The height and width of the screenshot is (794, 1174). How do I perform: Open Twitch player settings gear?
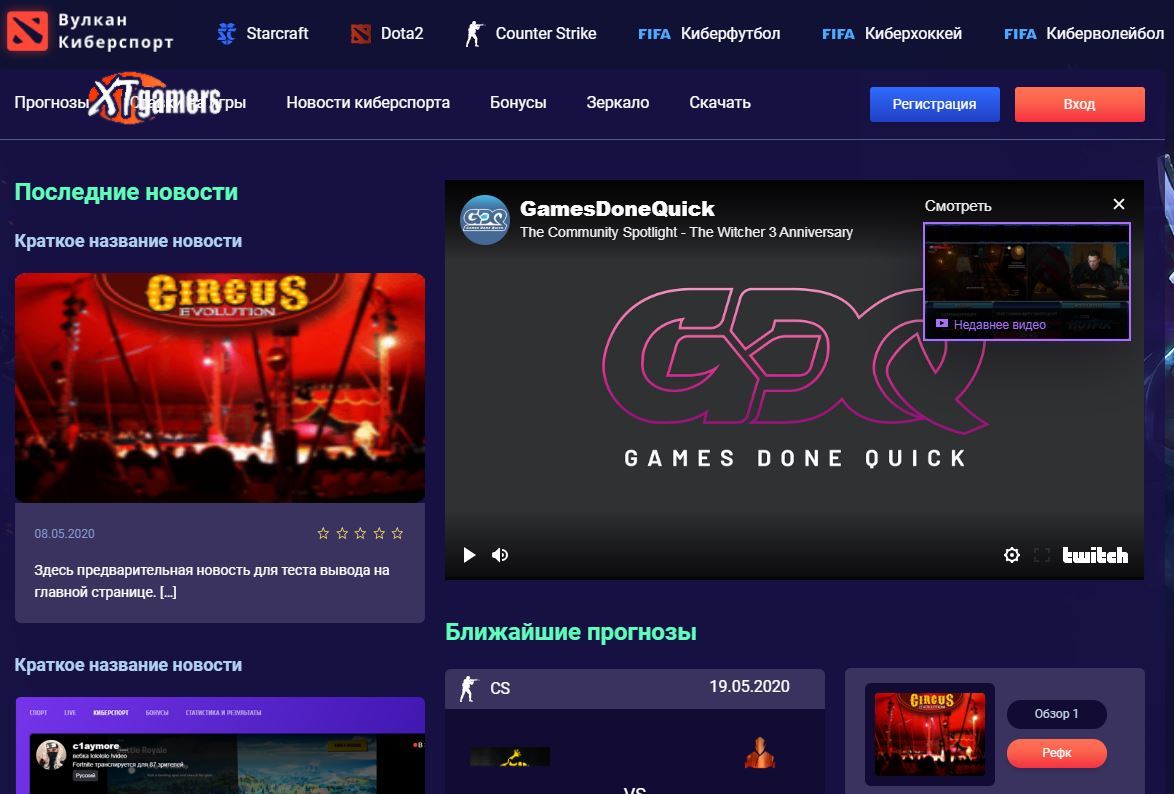pyautogui.click(x=1012, y=555)
